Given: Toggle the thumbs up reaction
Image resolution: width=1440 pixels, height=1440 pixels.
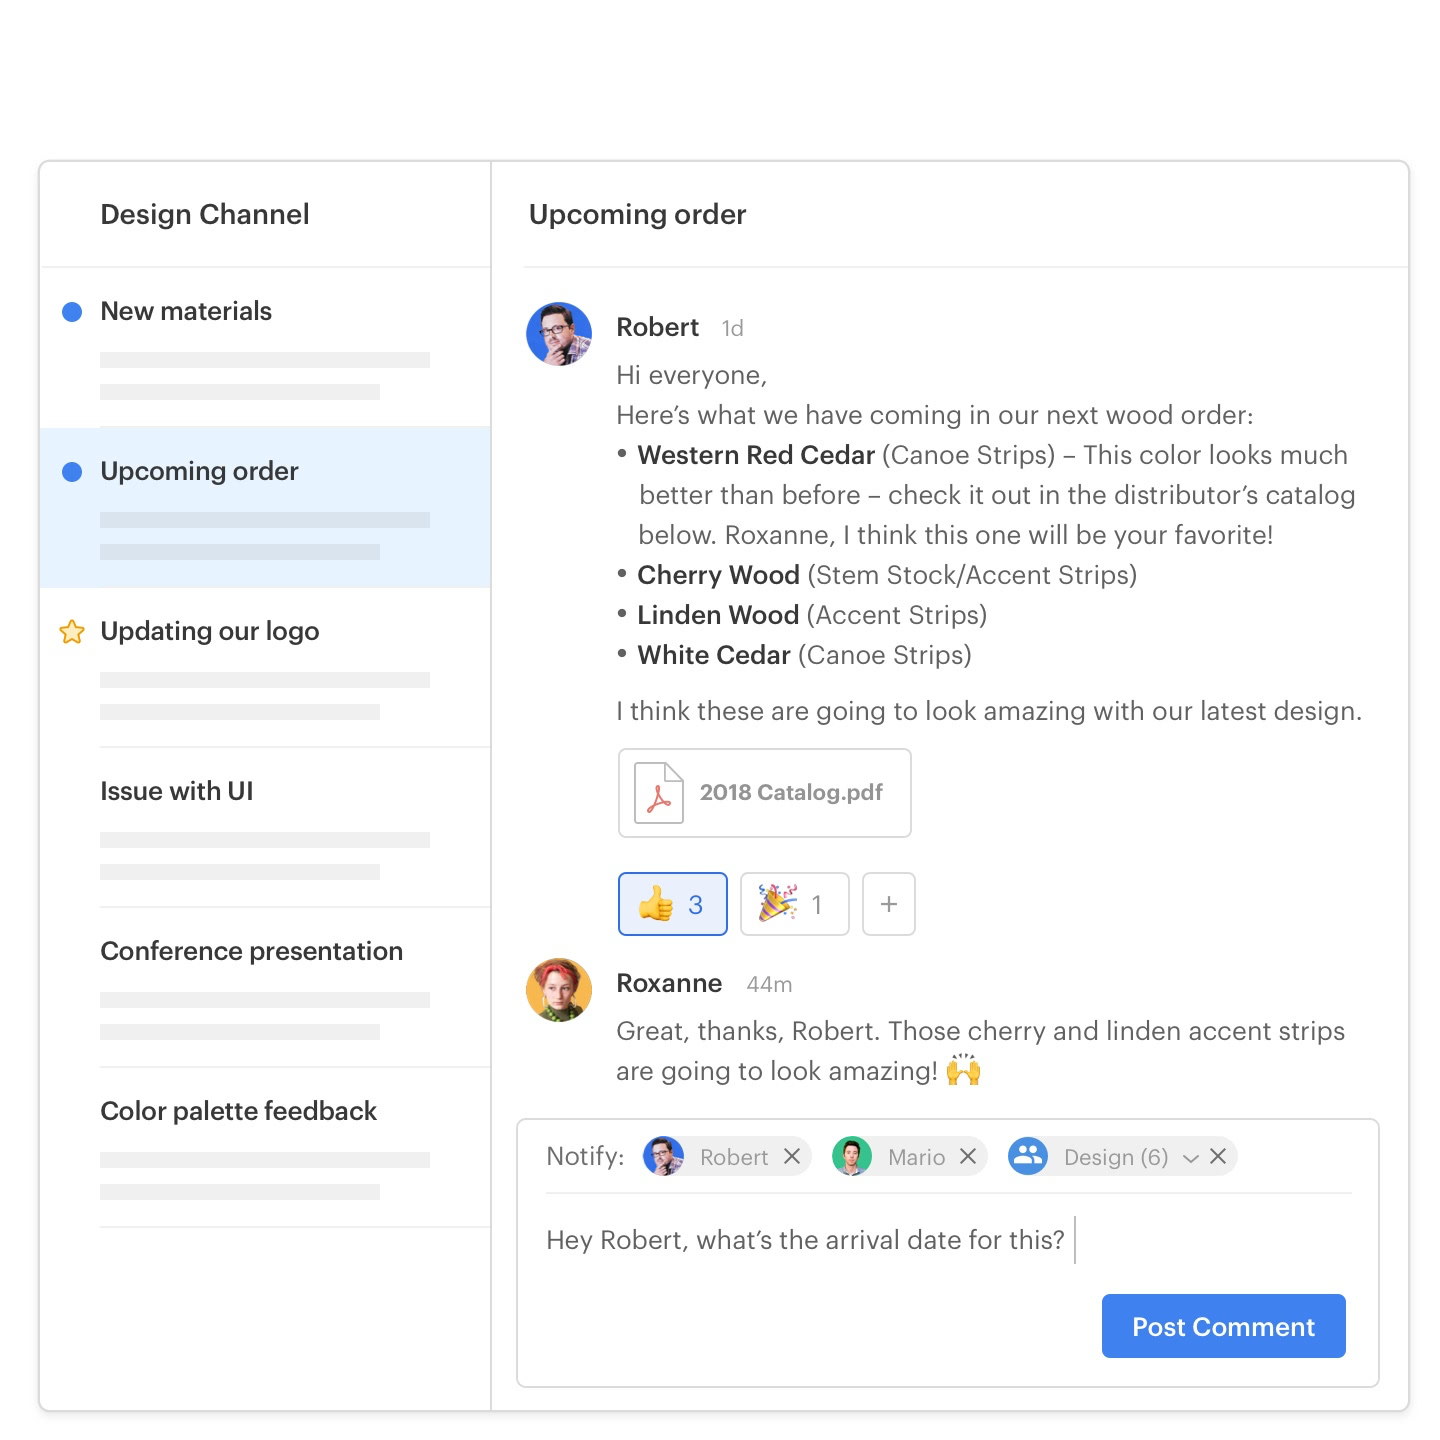Looking at the screenshot, I should [x=672, y=904].
